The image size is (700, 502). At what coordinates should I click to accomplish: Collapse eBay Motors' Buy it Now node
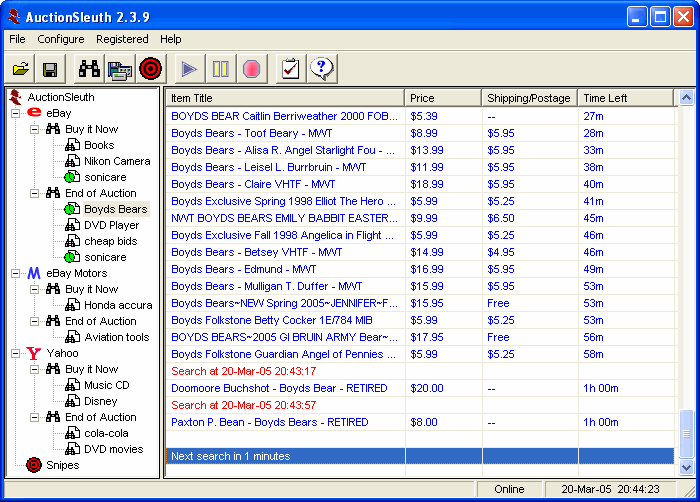point(34,289)
